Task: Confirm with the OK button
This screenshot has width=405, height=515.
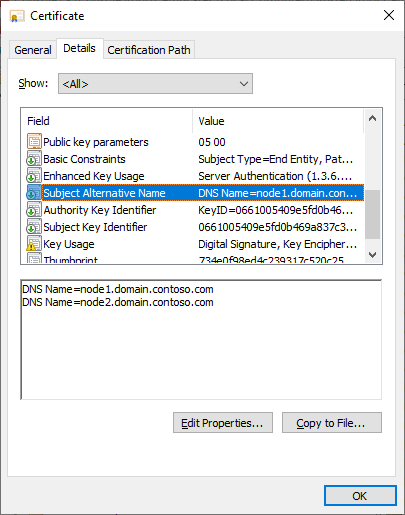Action: pyautogui.click(x=360, y=496)
